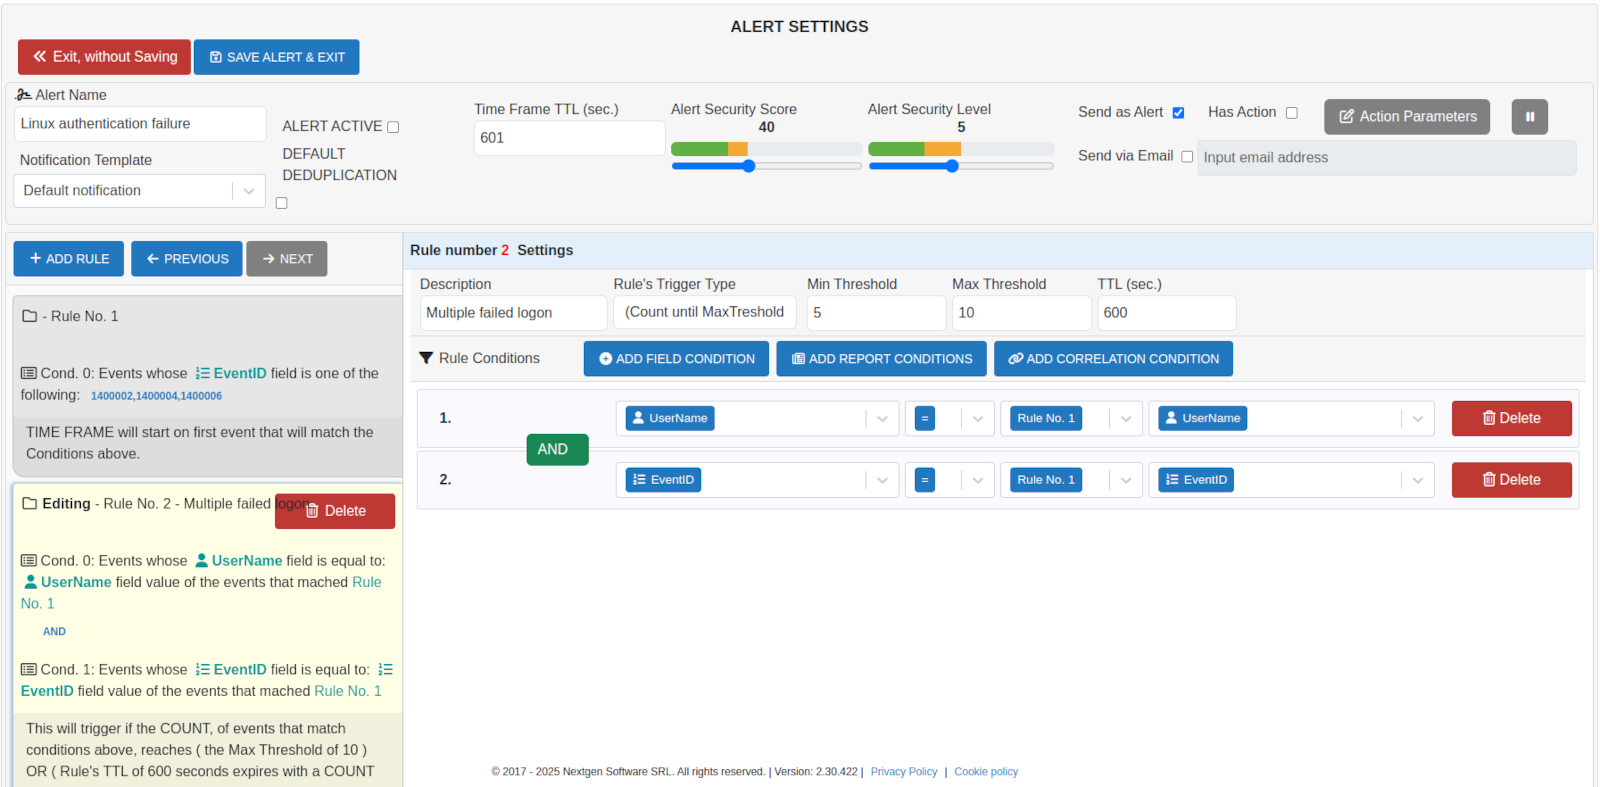
Task: Go to the NEXT rule
Action: (287, 259)
